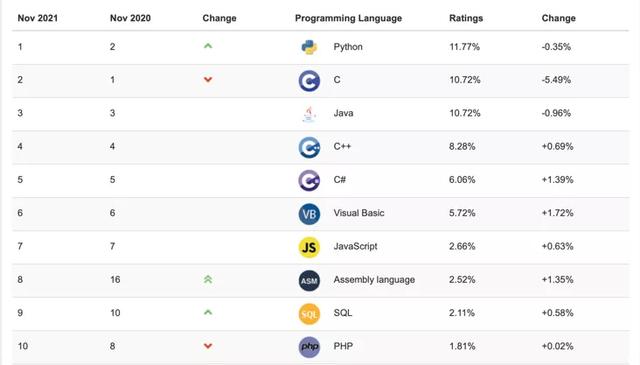Click the dark ASM Assembly icon
The width and height of the screenshot is (640, 365).
click(309, 280)
